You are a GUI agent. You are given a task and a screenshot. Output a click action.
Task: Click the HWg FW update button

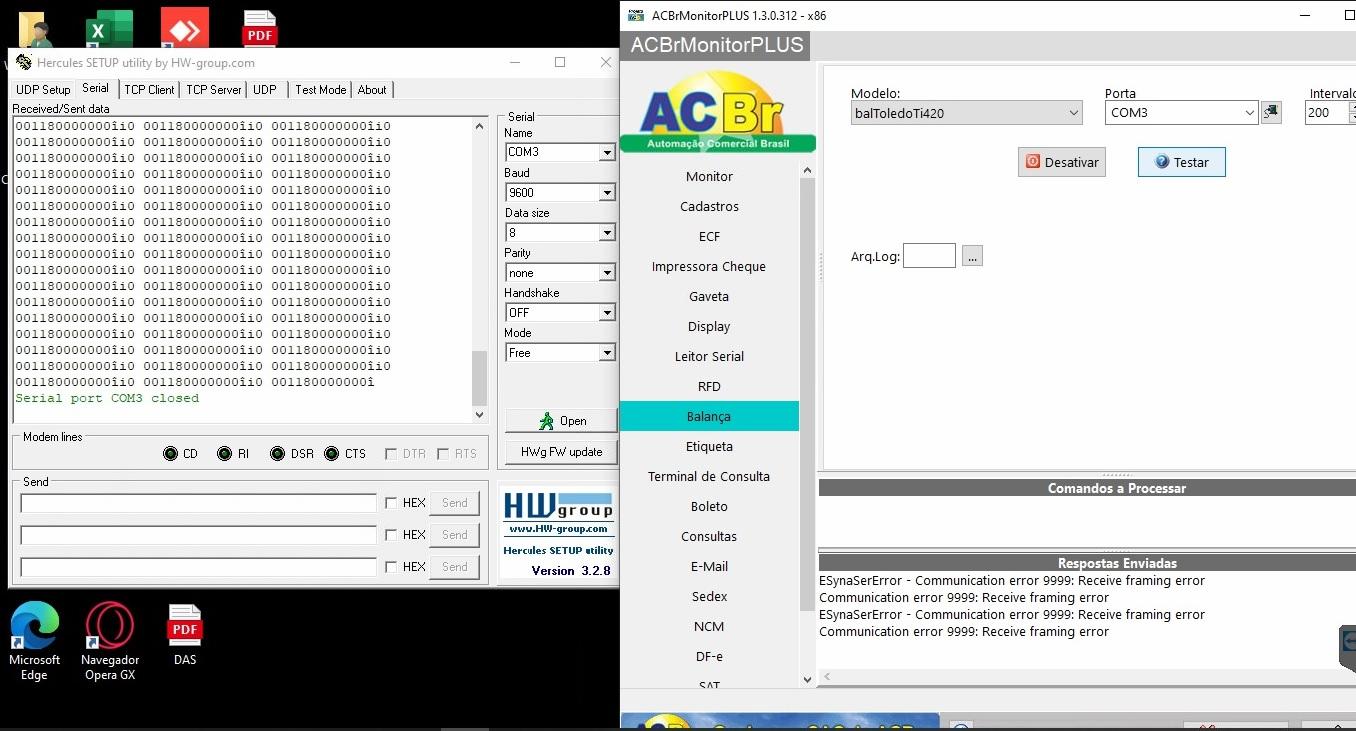click(x=561, y=452)
